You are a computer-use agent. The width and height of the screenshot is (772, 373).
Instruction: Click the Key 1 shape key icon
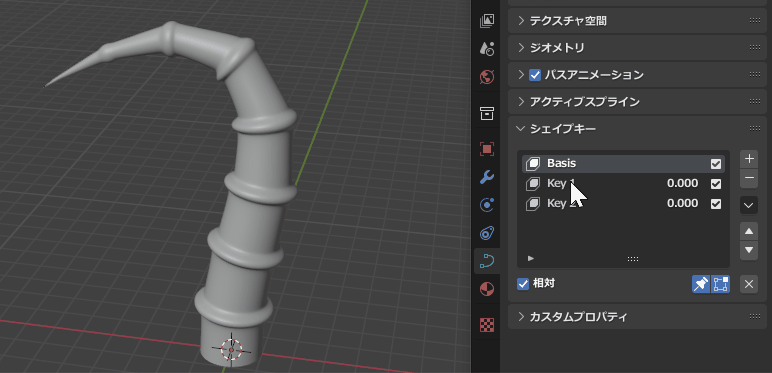coord(533,184)
